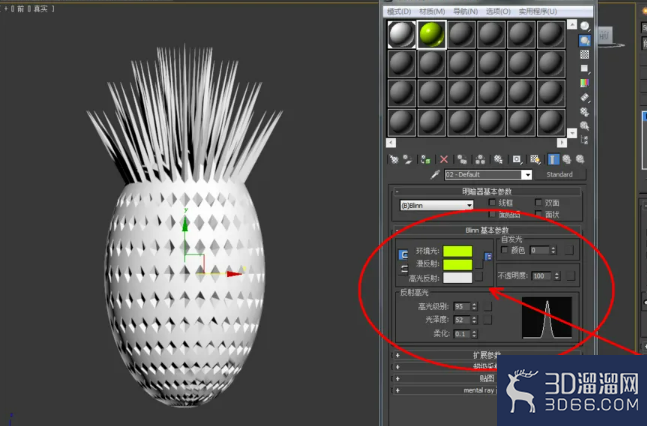
Task: Enable 线框 (Wire) checkbox
Action: click(x=492, y=202)
